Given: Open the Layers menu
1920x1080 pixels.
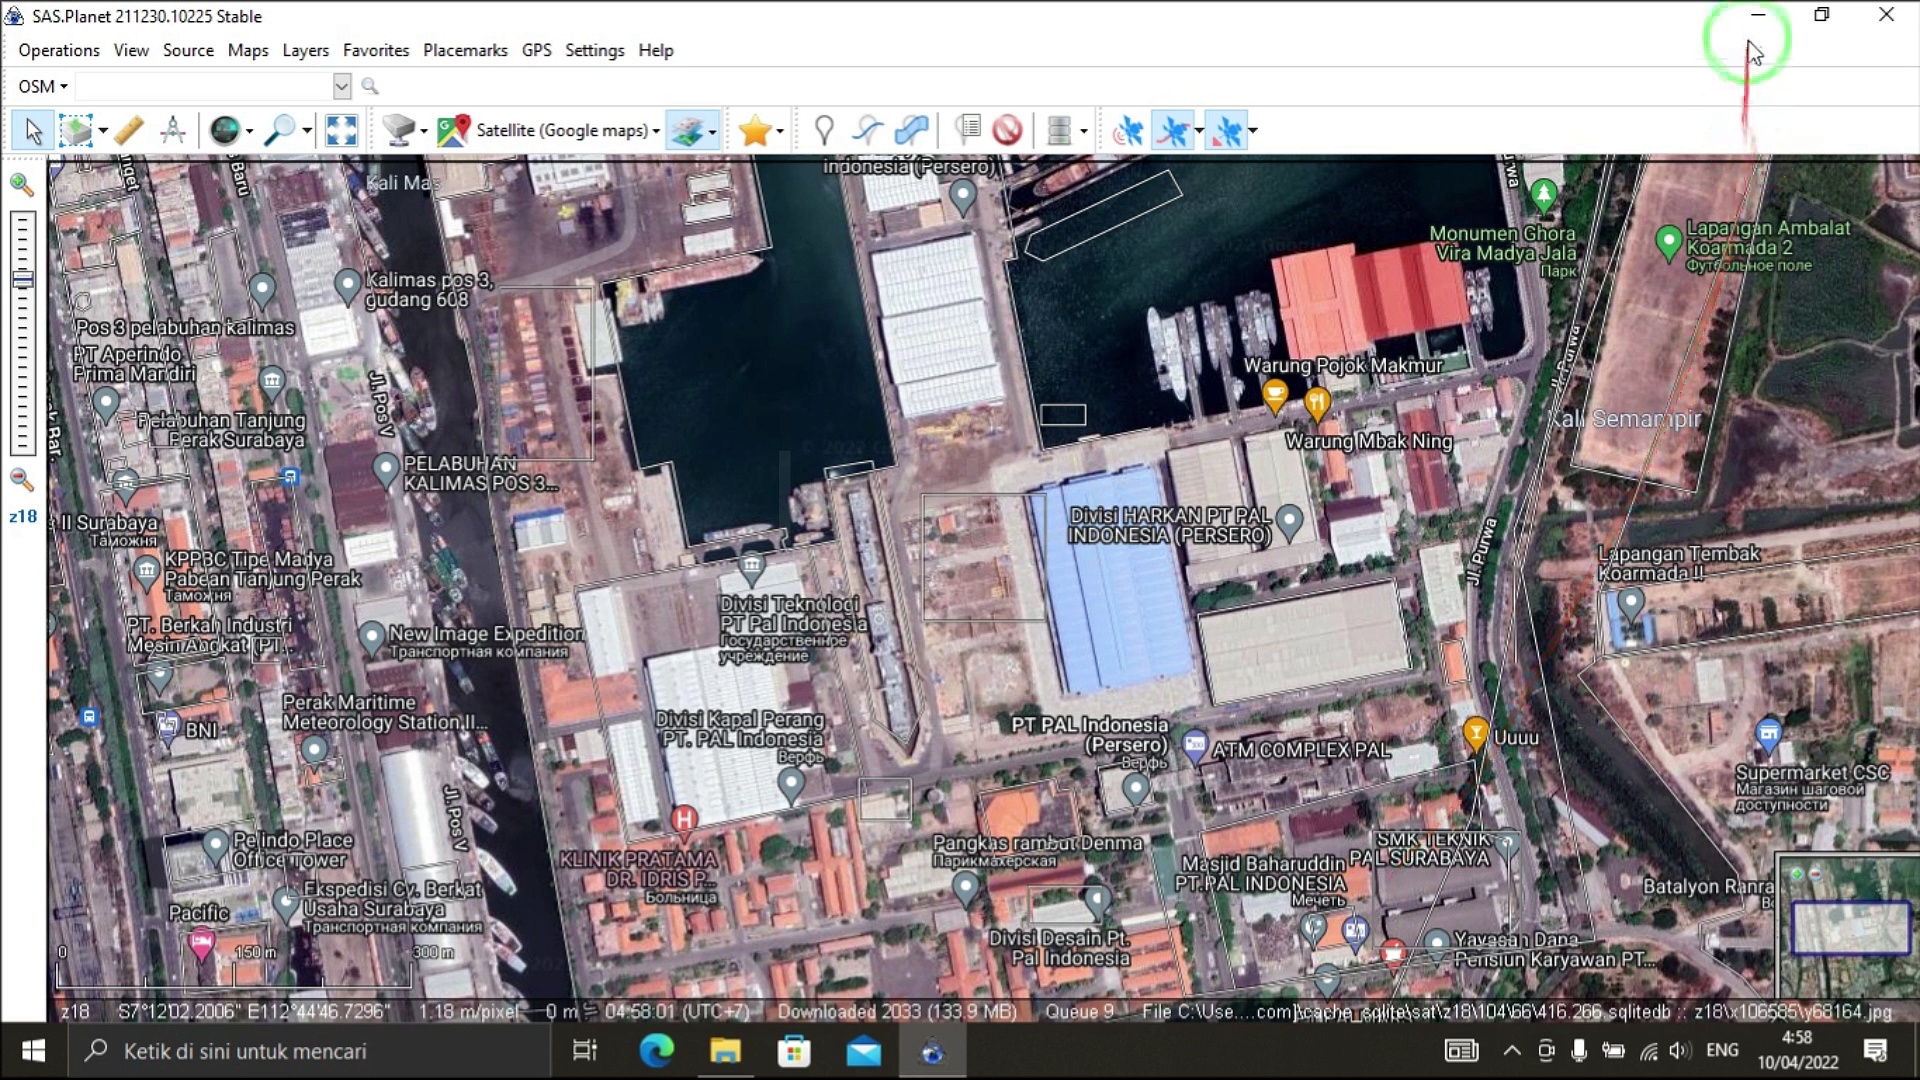Looking at the screenshot, I should [305, 50].
